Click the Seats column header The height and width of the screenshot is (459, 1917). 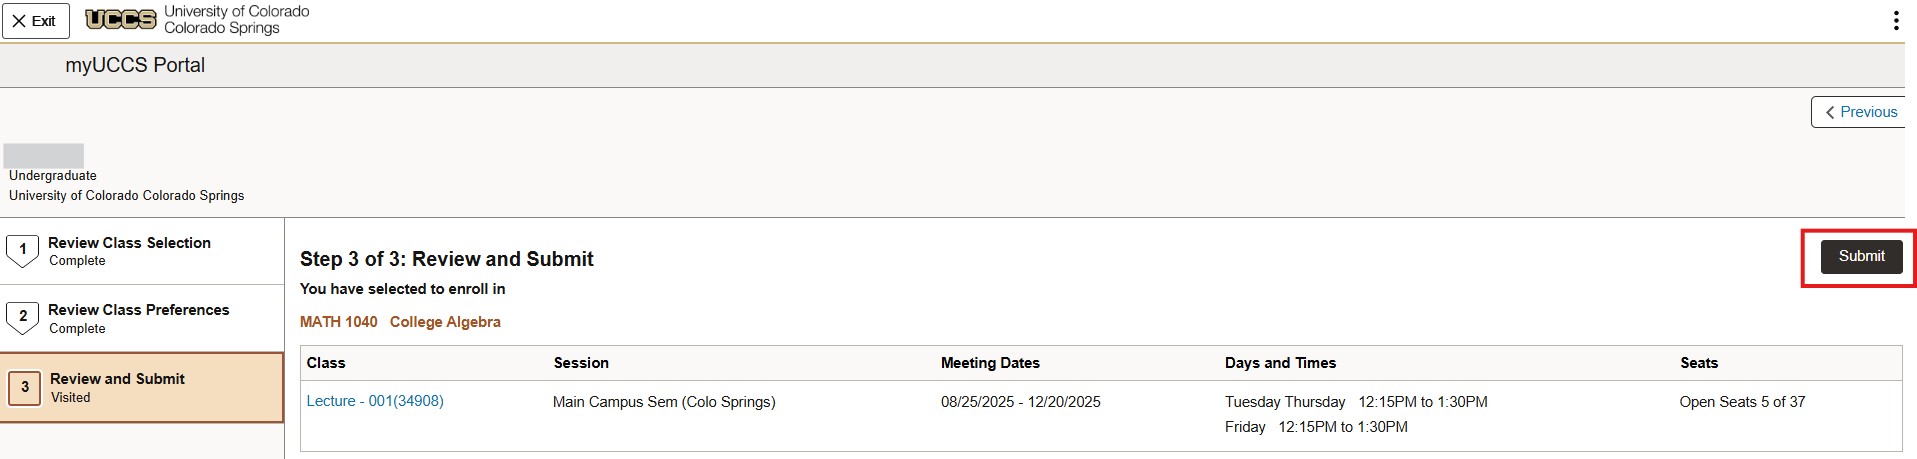1699,363
